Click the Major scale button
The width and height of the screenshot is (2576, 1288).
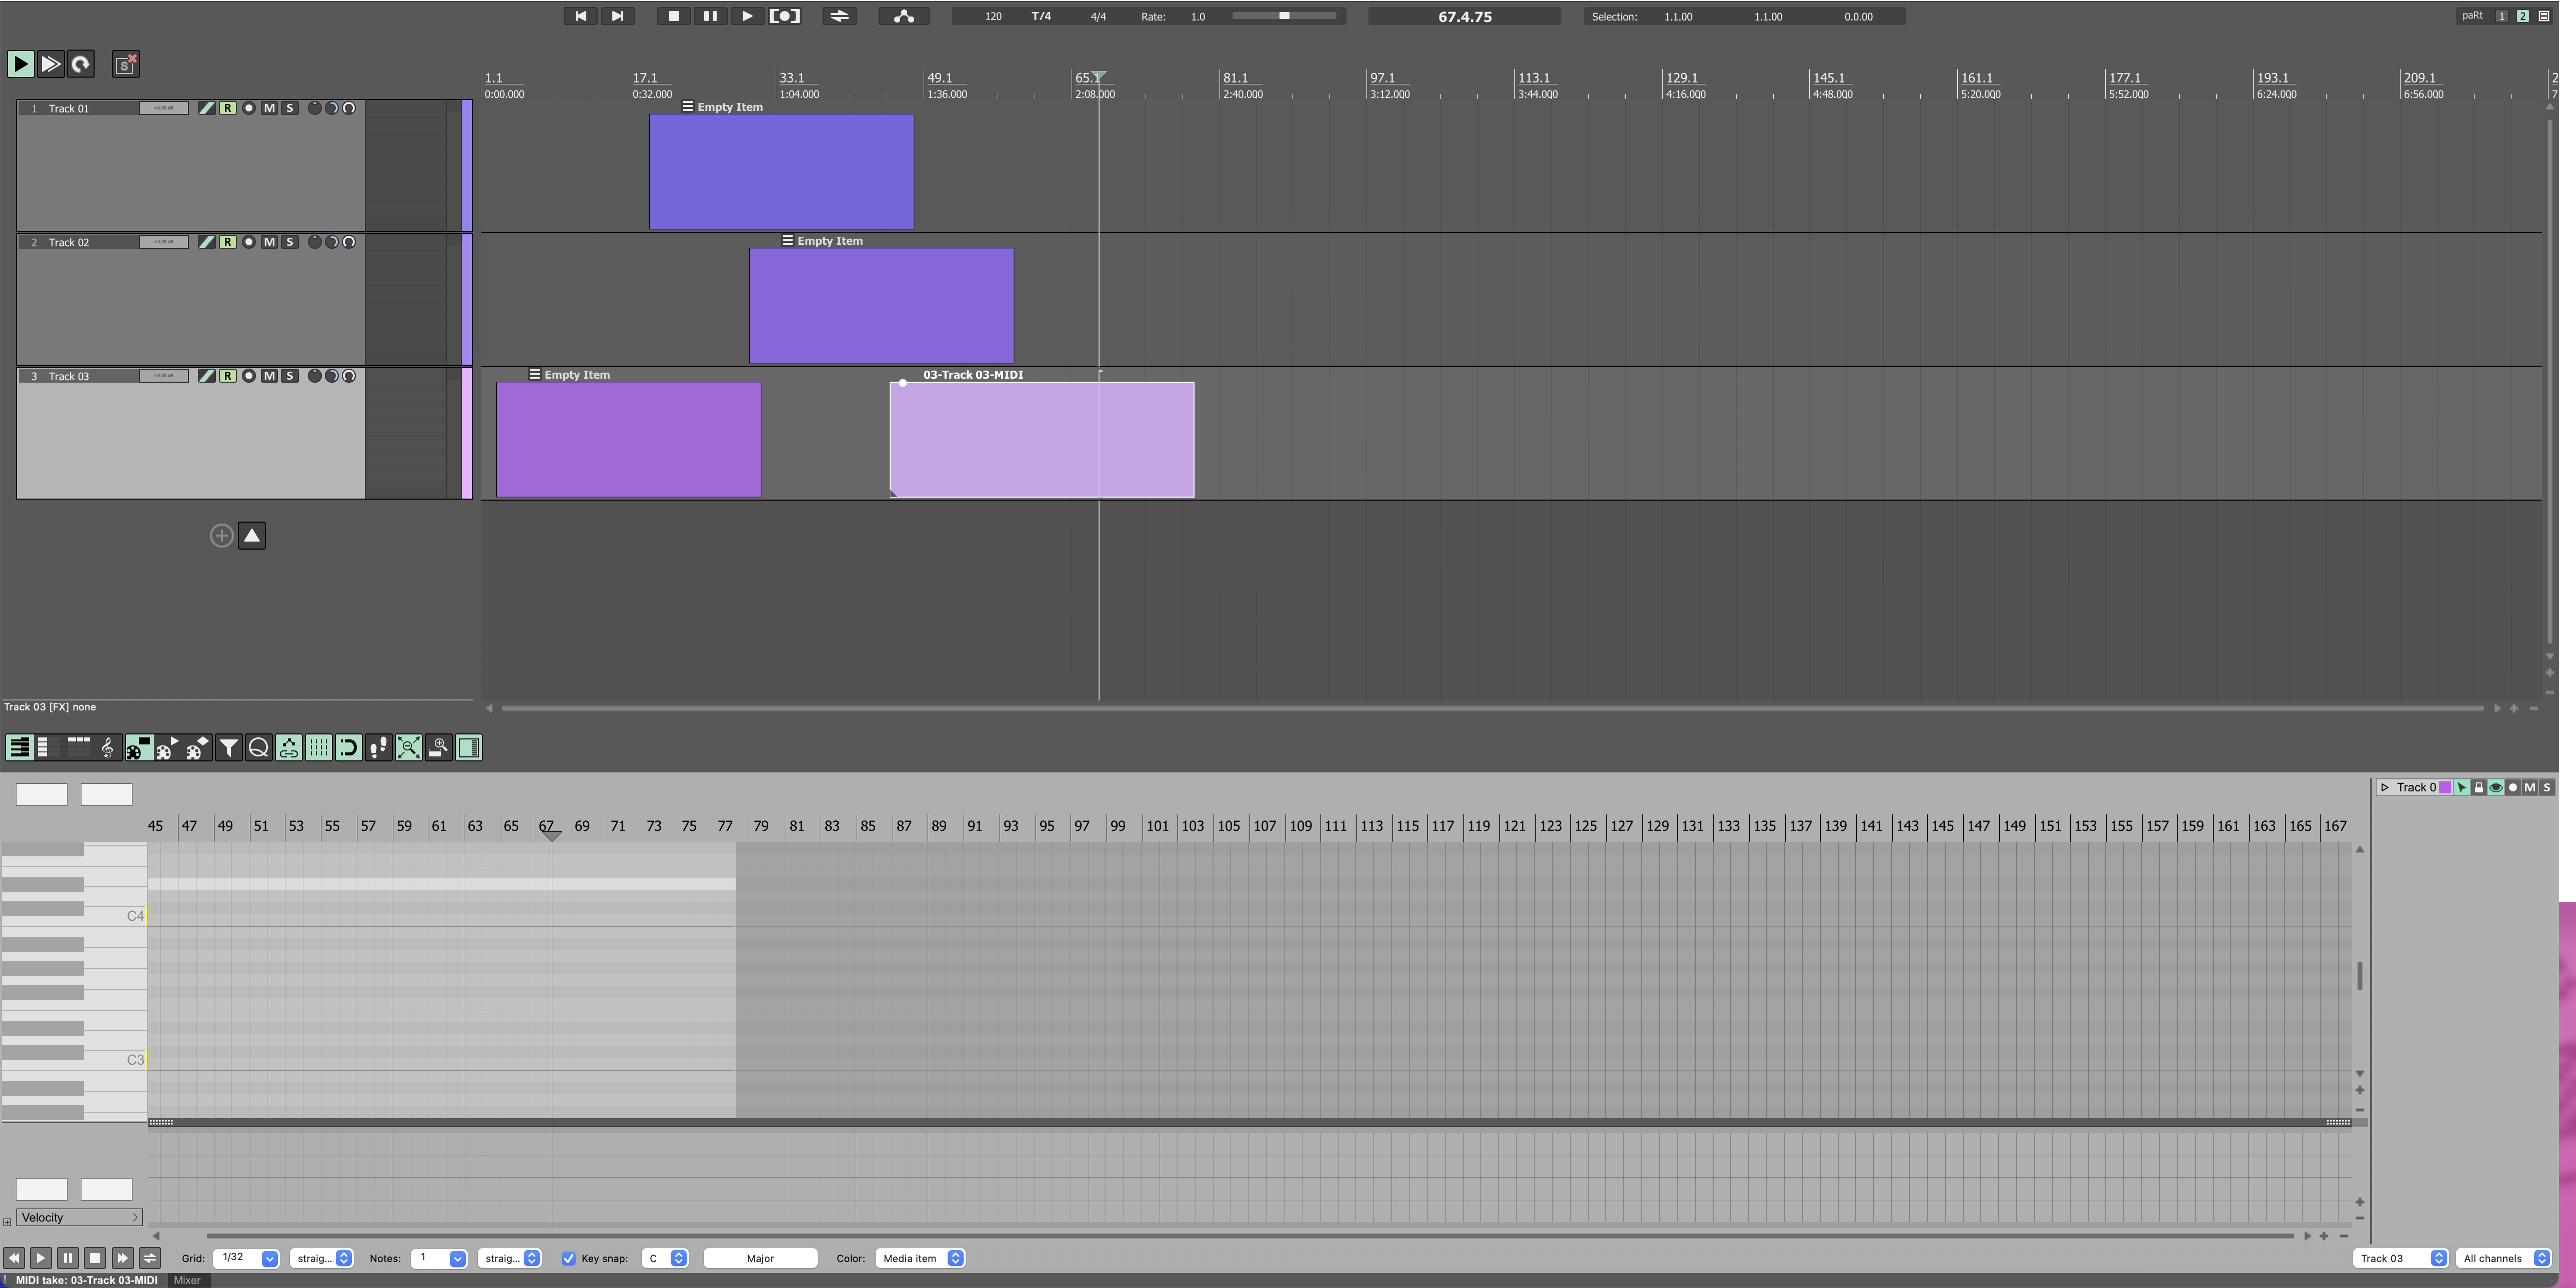(x=760, y=1259)
